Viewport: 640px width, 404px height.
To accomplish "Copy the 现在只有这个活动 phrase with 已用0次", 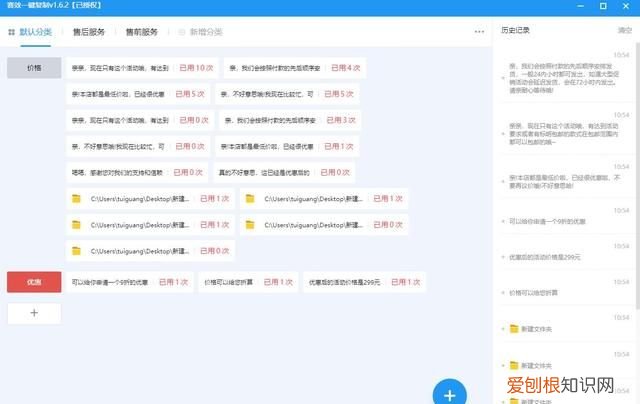I will point(140,120).
